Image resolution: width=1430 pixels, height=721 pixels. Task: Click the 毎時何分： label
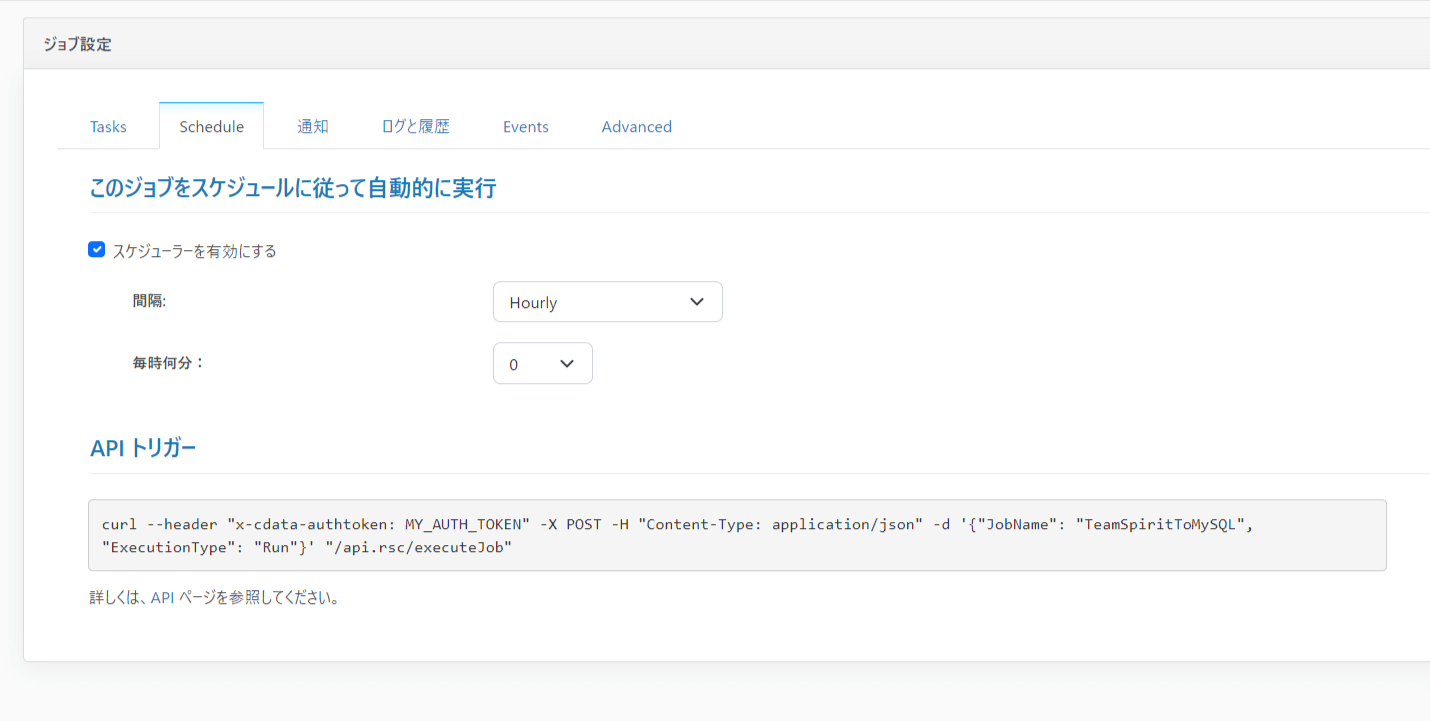tap(169, 362)
